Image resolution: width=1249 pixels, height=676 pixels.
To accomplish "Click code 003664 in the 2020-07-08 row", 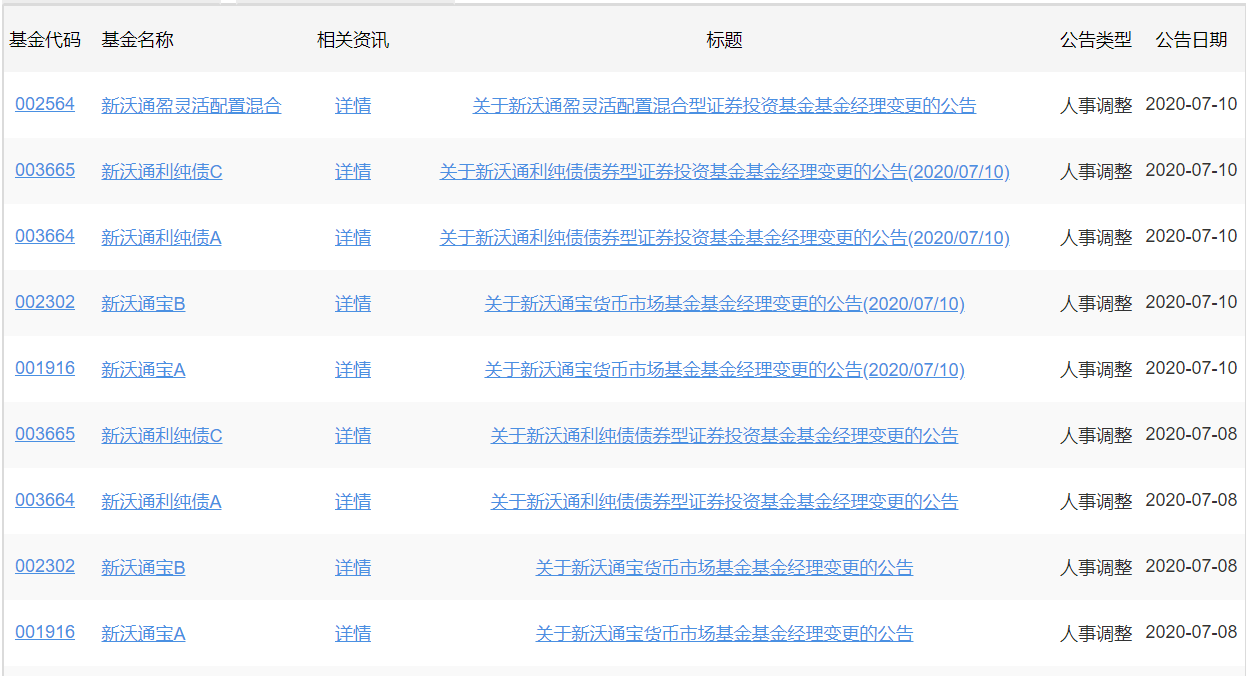I will pyautogui.click(x=45, y=500).
